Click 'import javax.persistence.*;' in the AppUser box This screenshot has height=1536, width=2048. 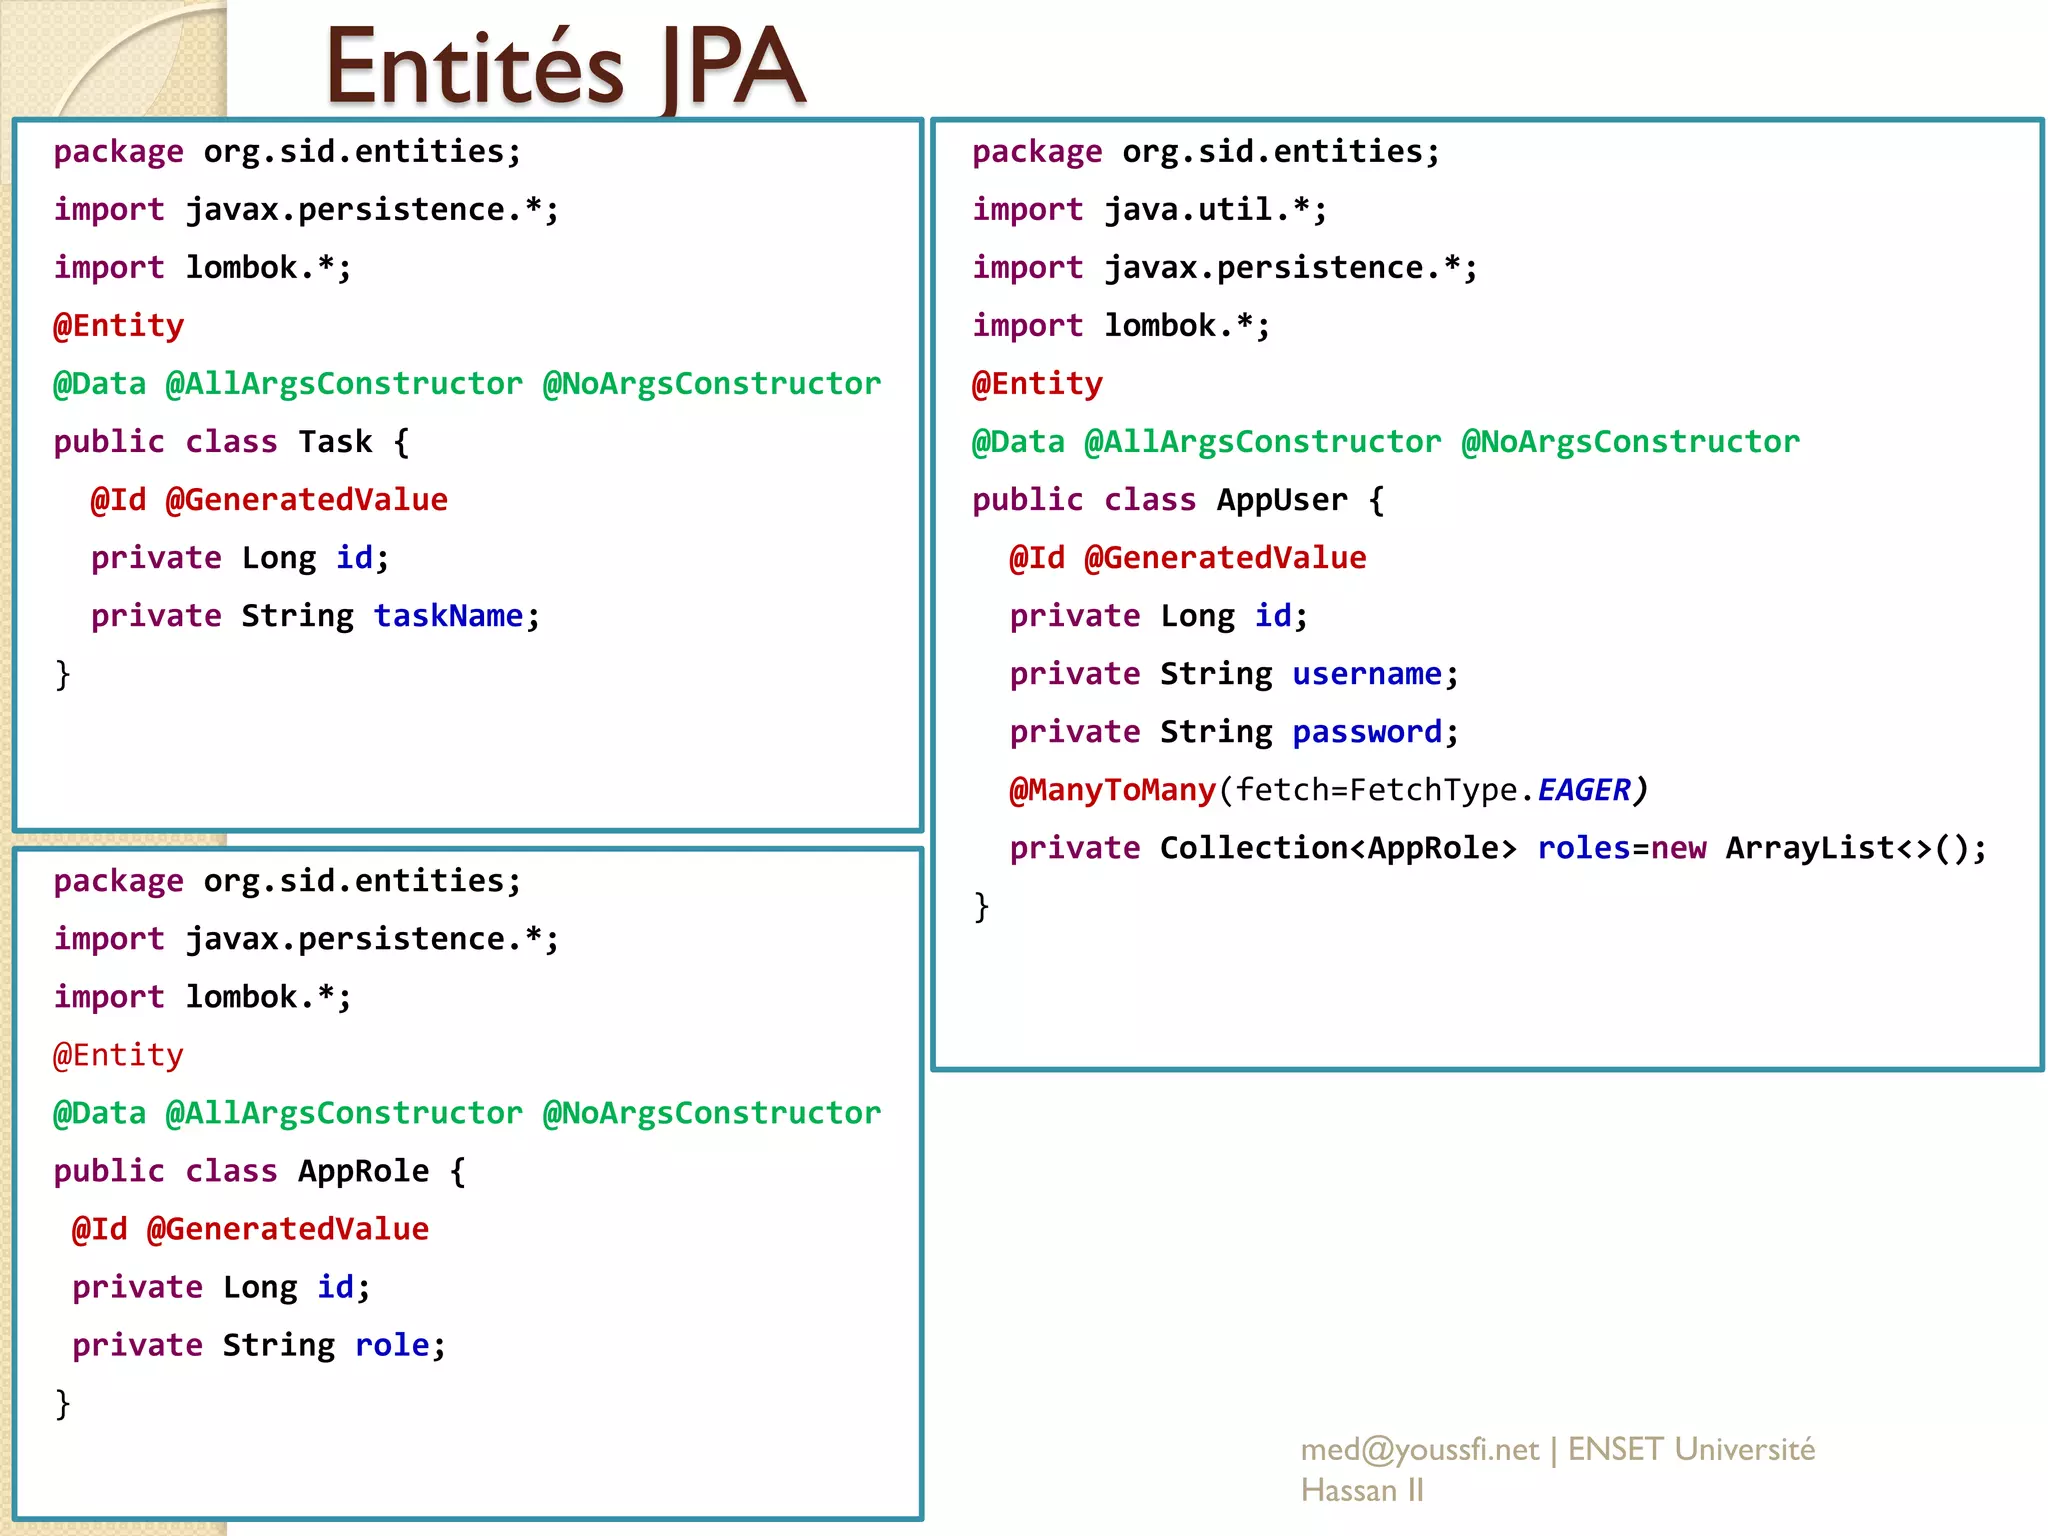[x=1225, y=268]
